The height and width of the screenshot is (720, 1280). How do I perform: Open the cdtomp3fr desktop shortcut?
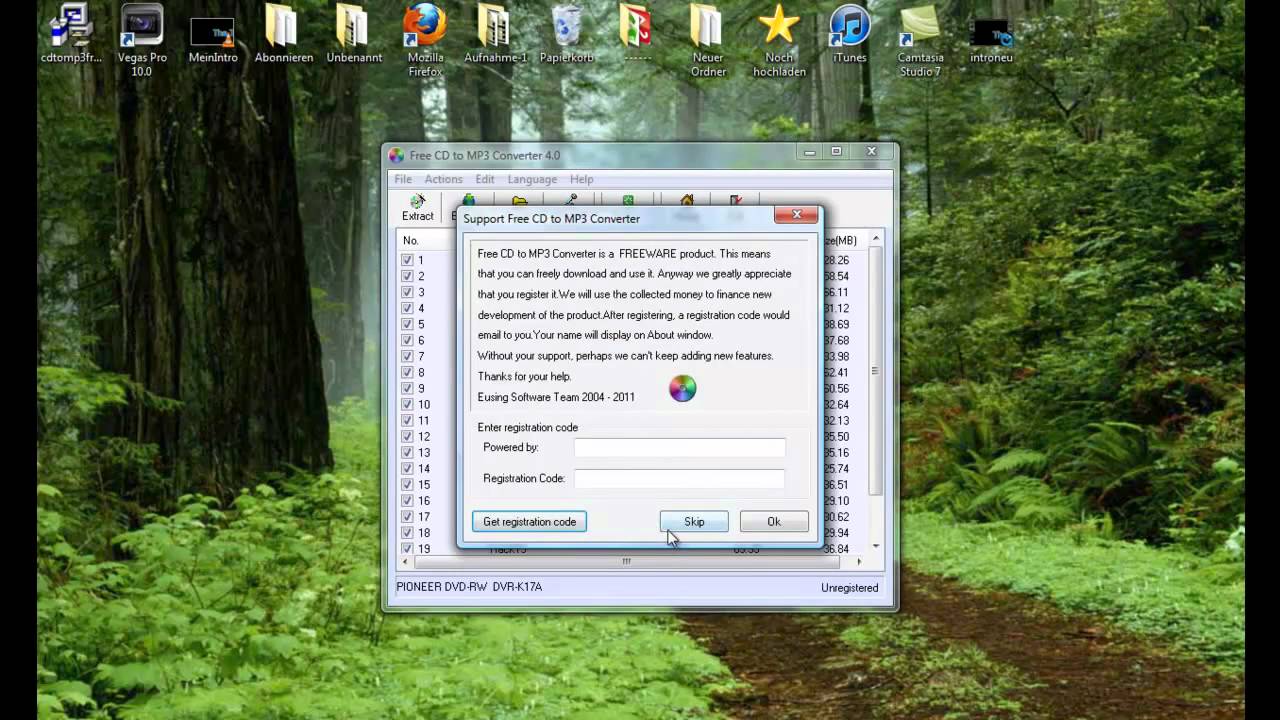pyautogui.click(x=71, y=35)
